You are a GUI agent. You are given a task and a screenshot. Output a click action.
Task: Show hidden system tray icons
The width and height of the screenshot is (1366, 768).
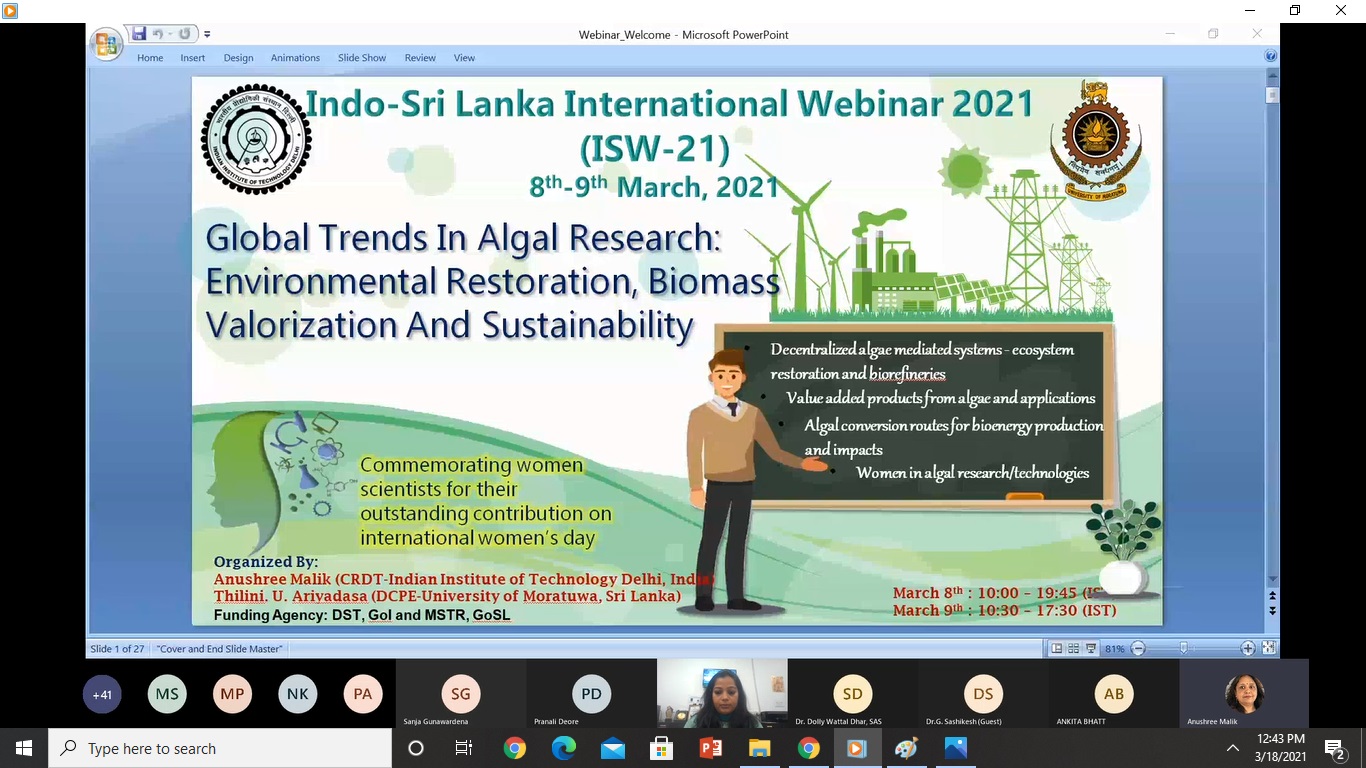point(1232,748)
